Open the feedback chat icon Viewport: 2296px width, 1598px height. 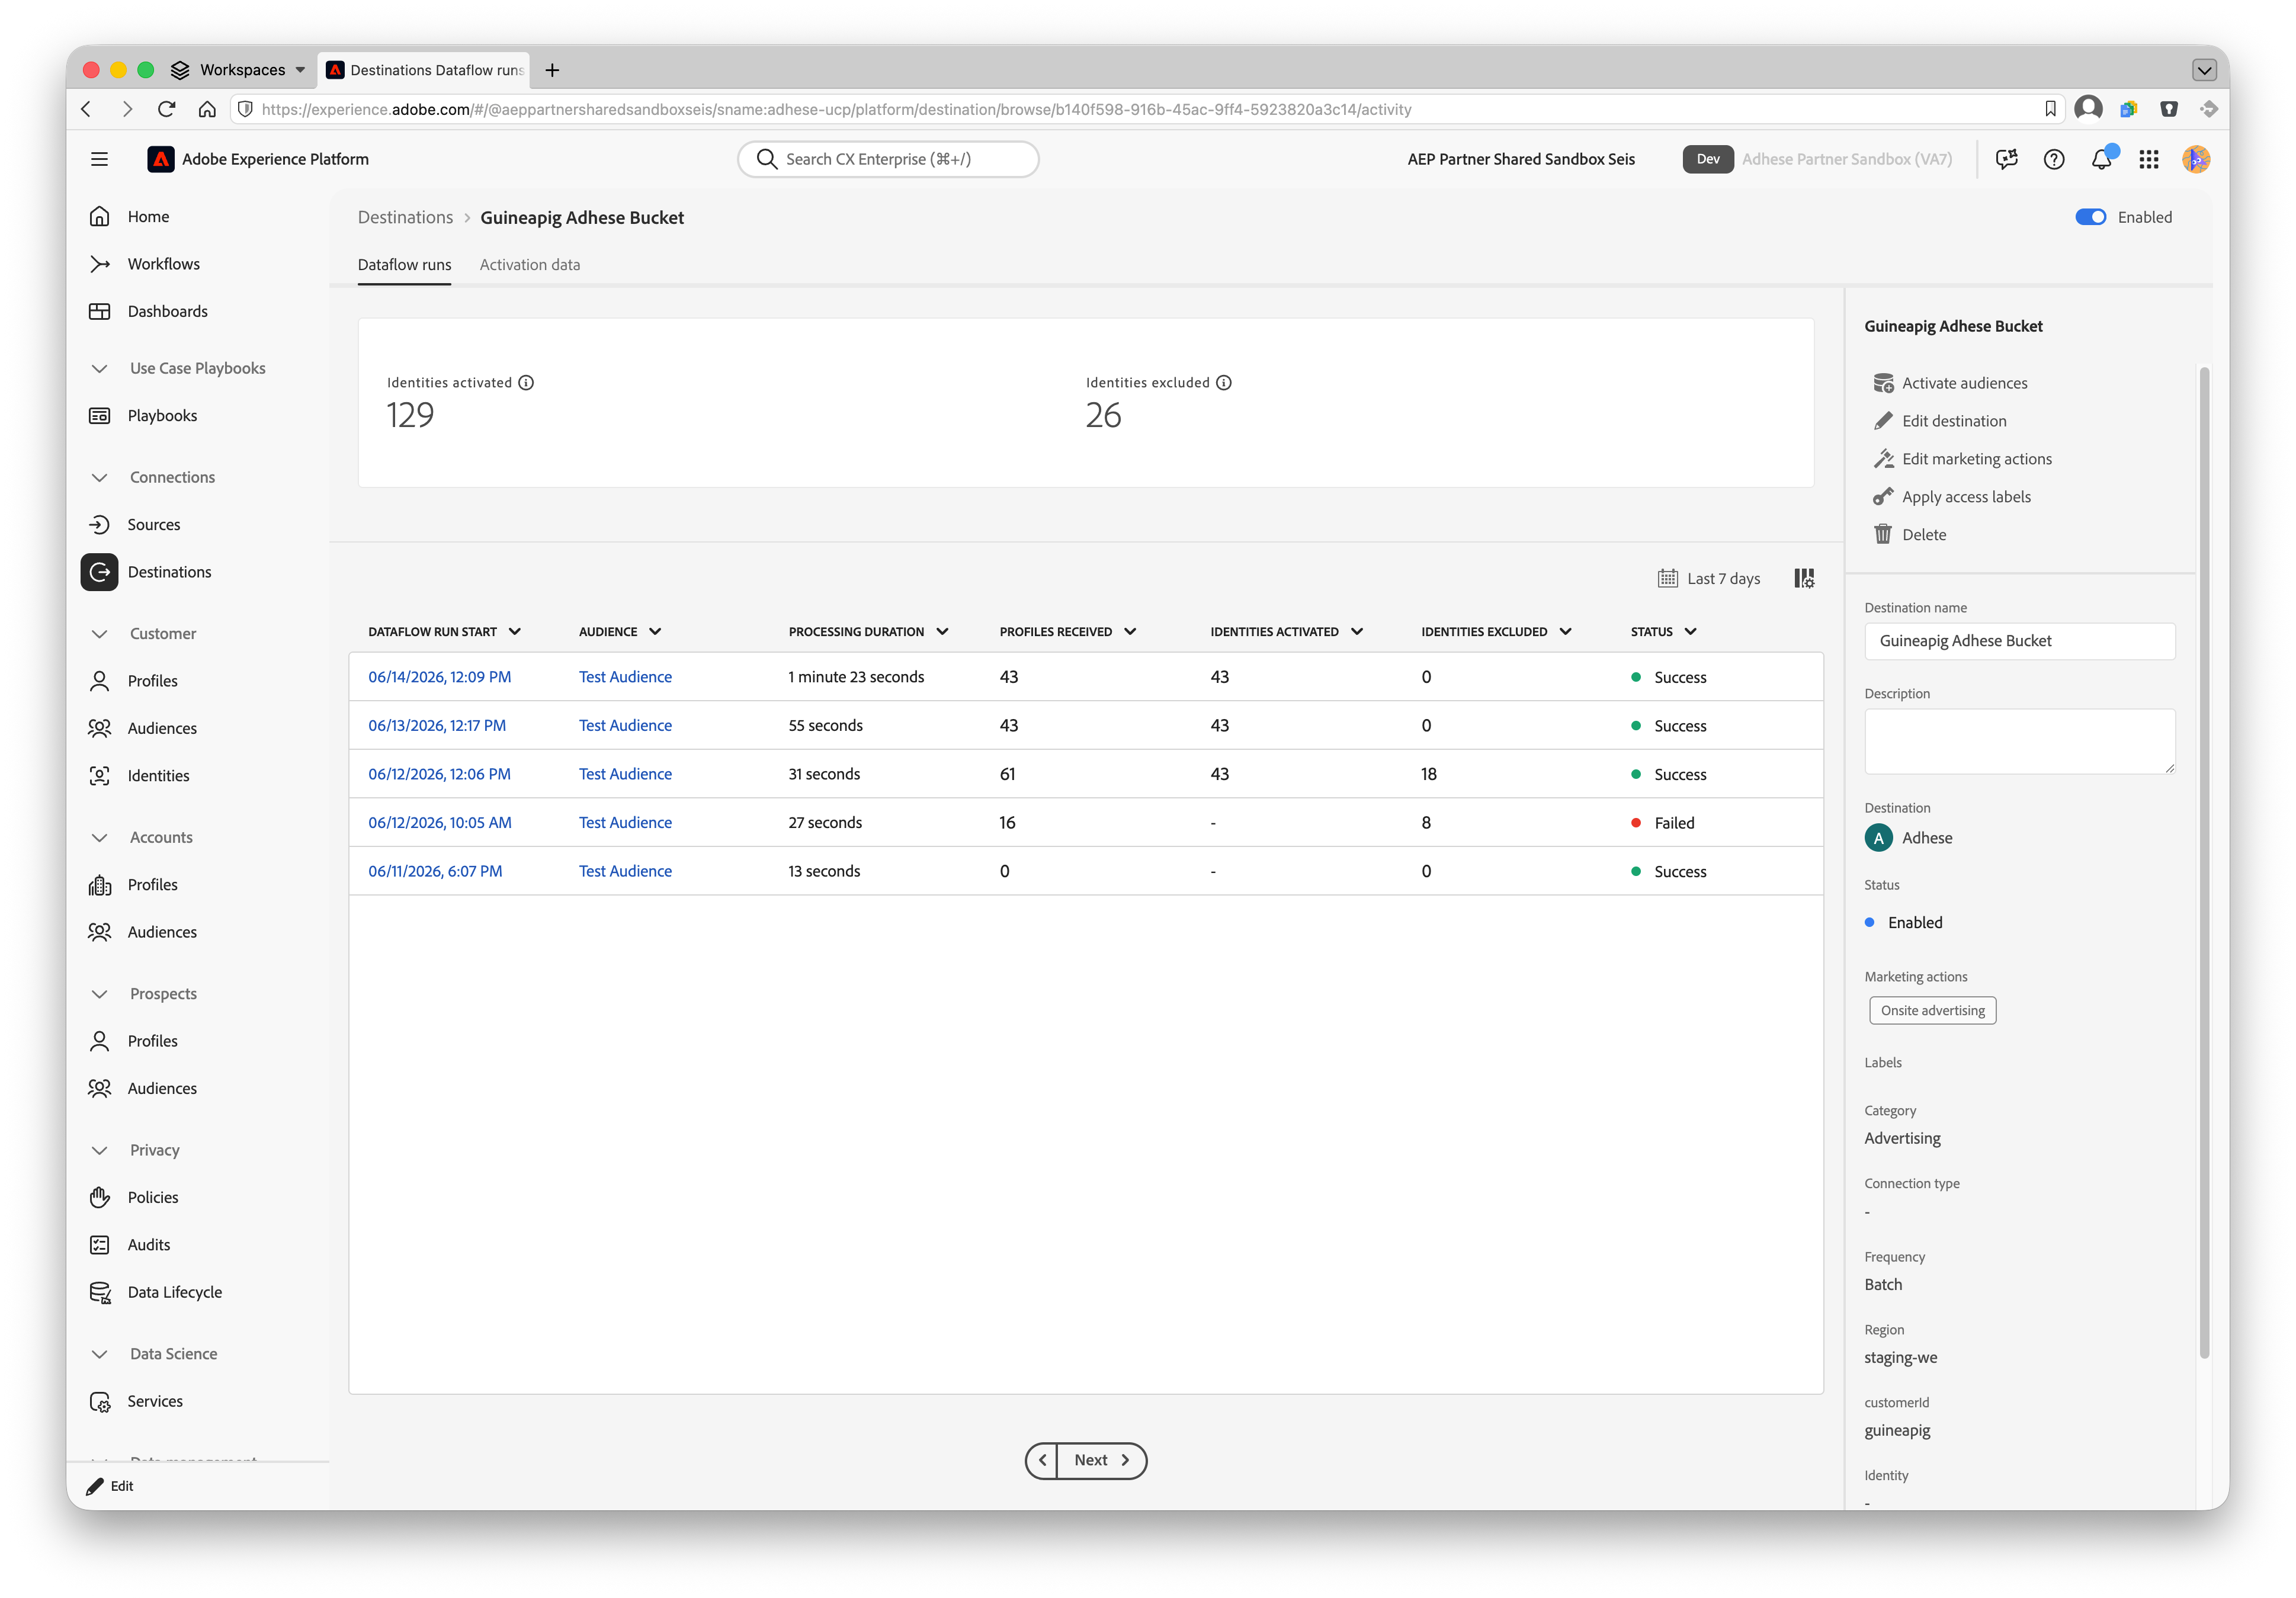[x=2006, y=159]
